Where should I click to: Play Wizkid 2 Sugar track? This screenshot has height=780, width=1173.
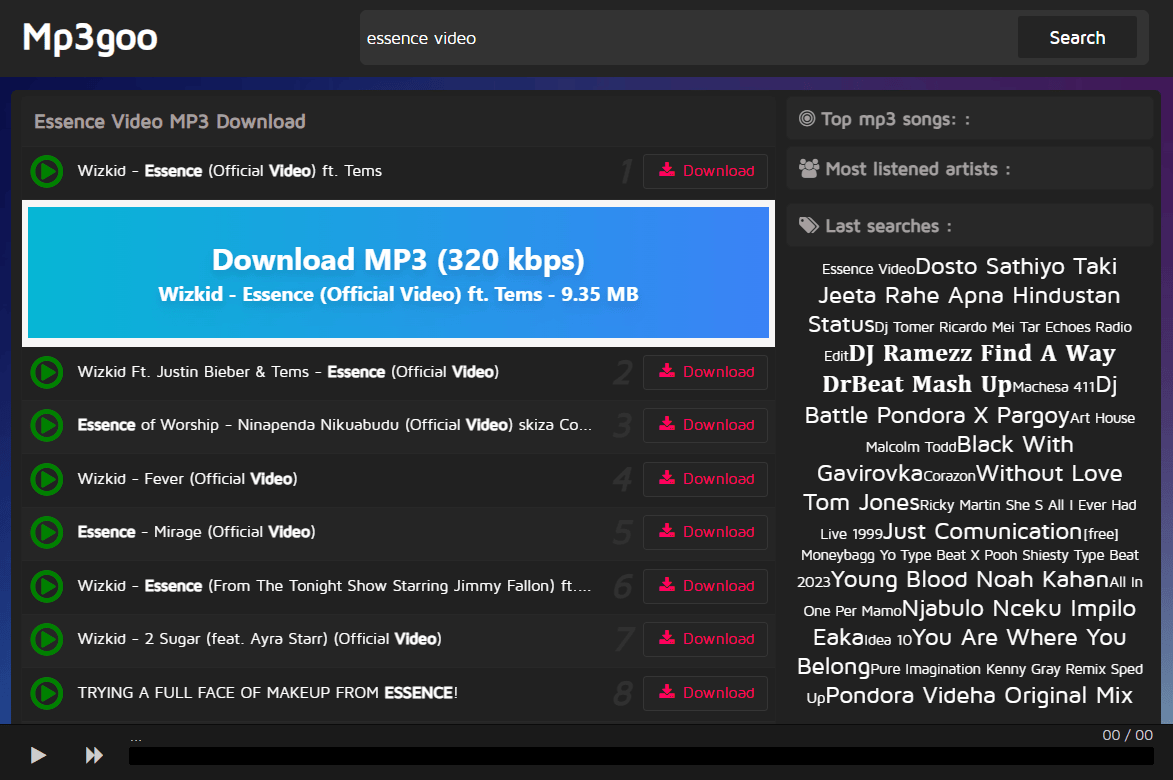pyautogui.click(x=46, y=639)
